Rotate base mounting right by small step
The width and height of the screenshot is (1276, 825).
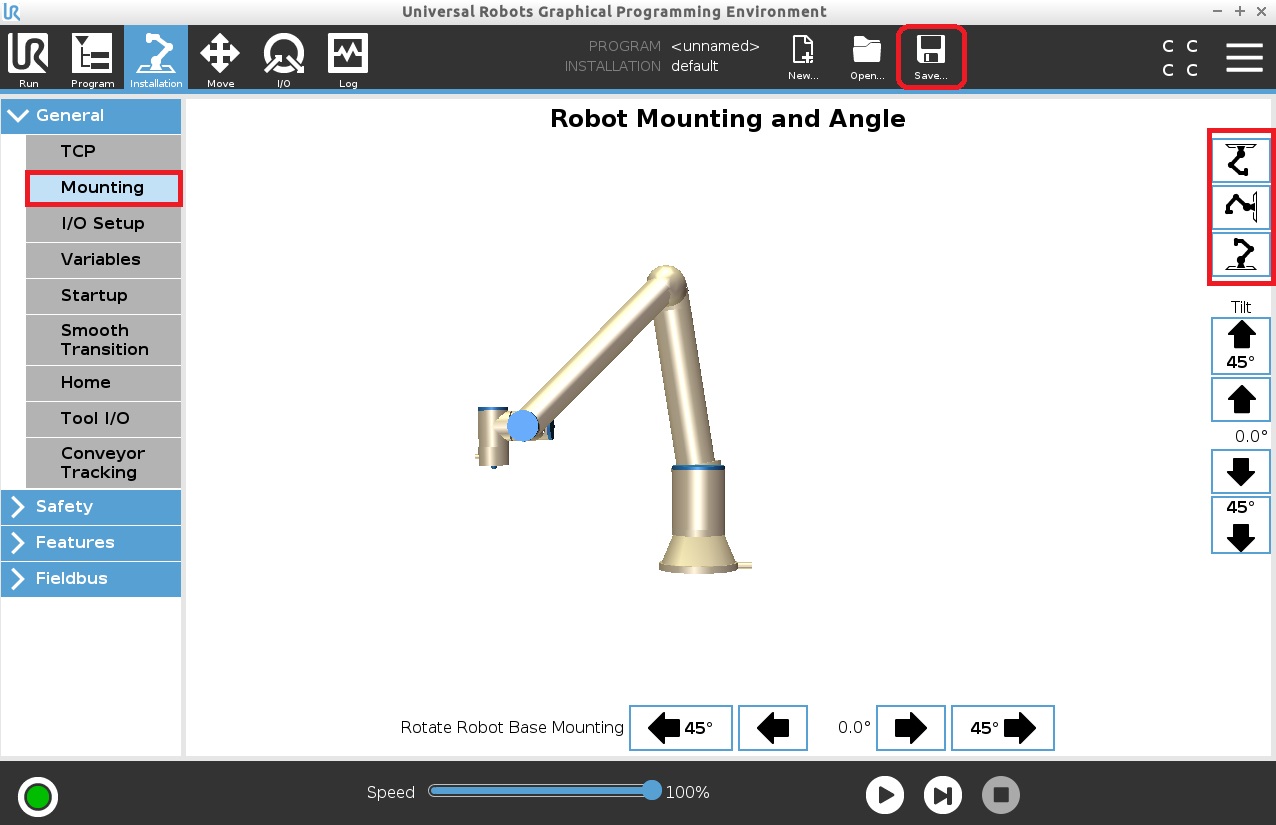pos(911,728)
